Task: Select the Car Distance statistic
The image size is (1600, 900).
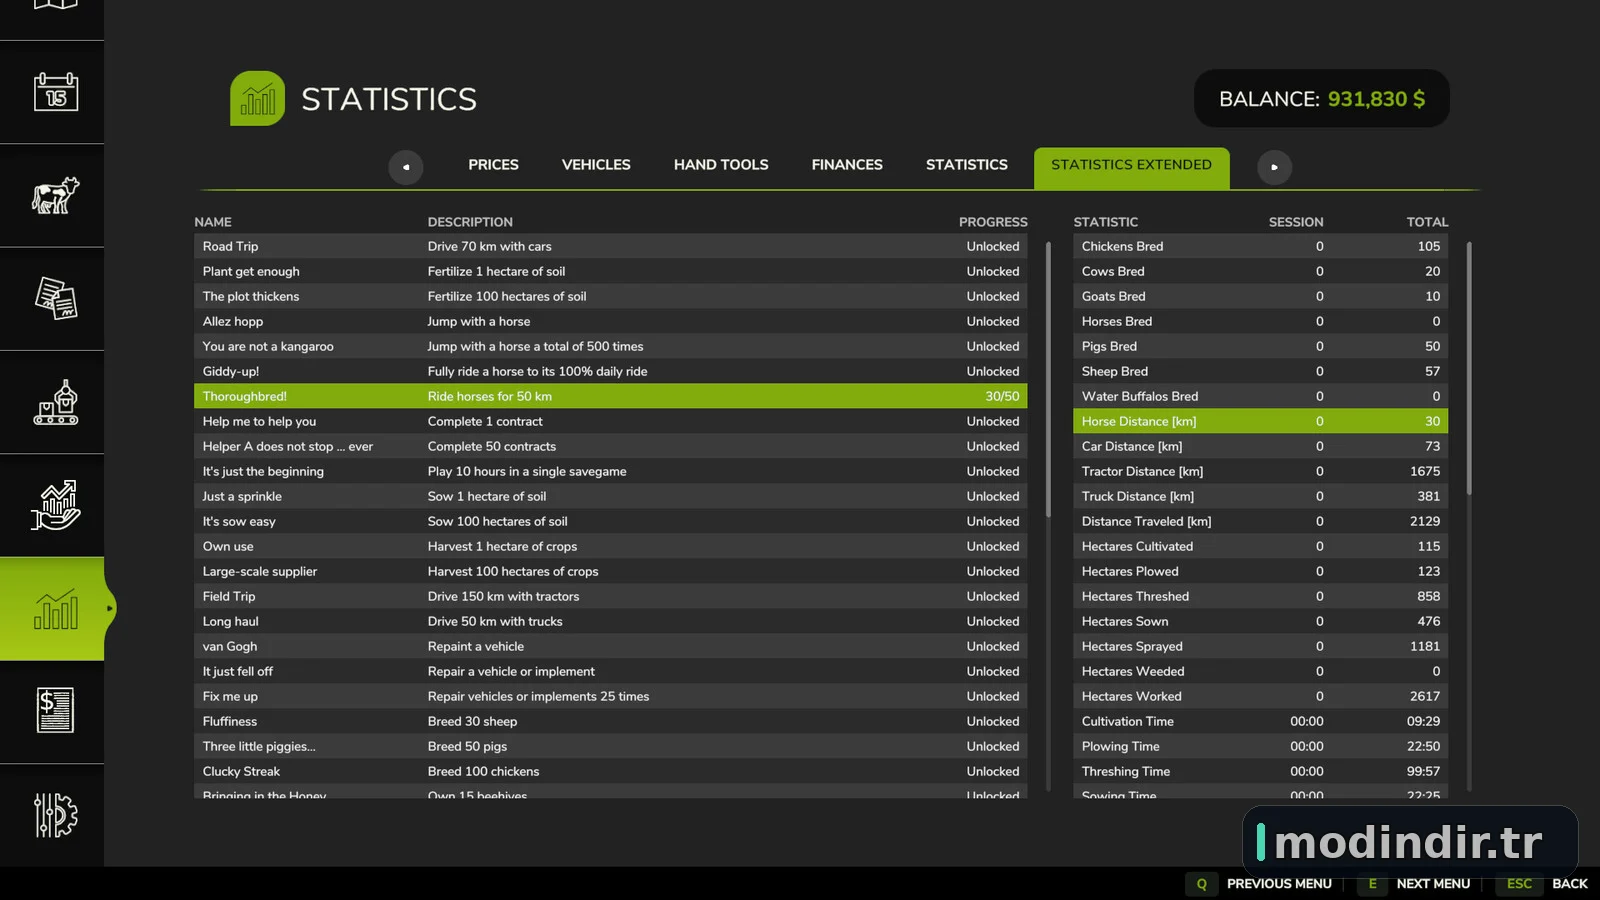Action: pos(1260,446)
